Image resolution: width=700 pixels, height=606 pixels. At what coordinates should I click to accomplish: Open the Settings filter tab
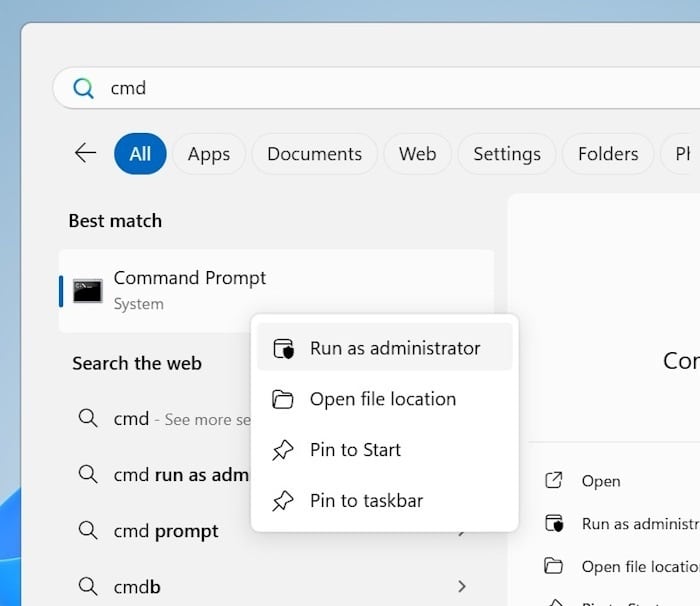coord(506,154)
